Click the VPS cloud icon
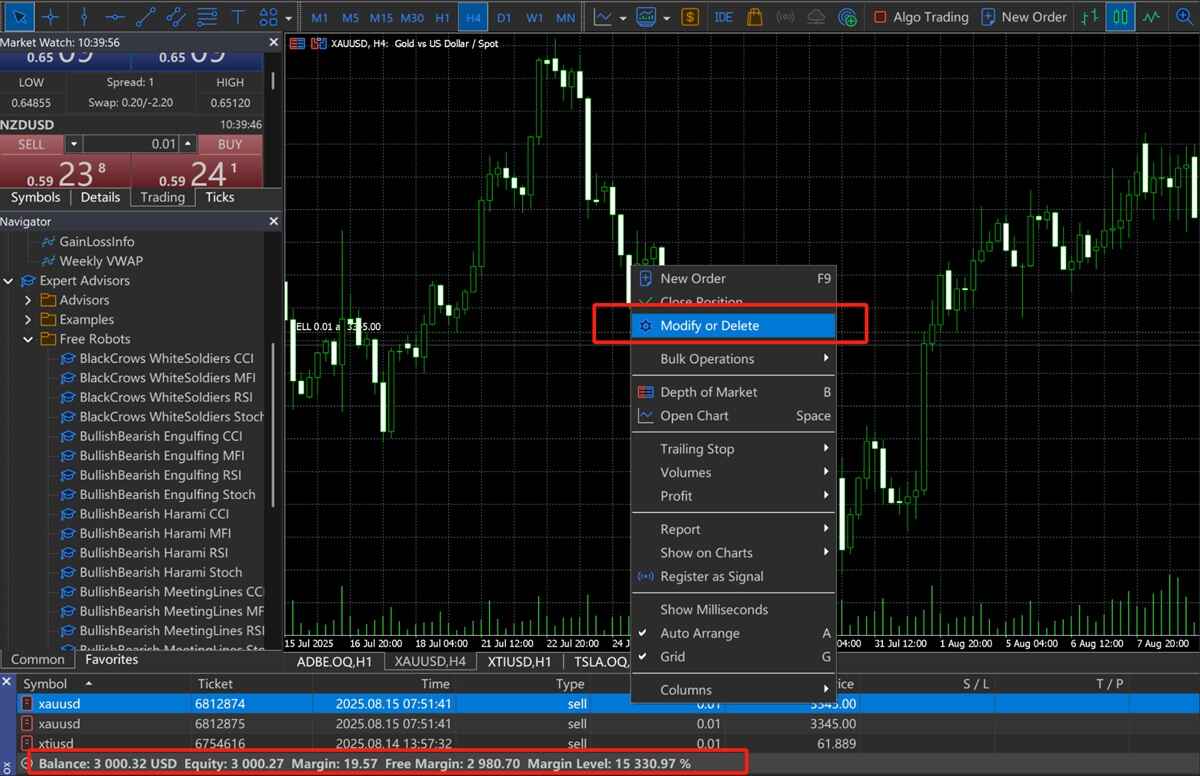 [x=817, y=17]
